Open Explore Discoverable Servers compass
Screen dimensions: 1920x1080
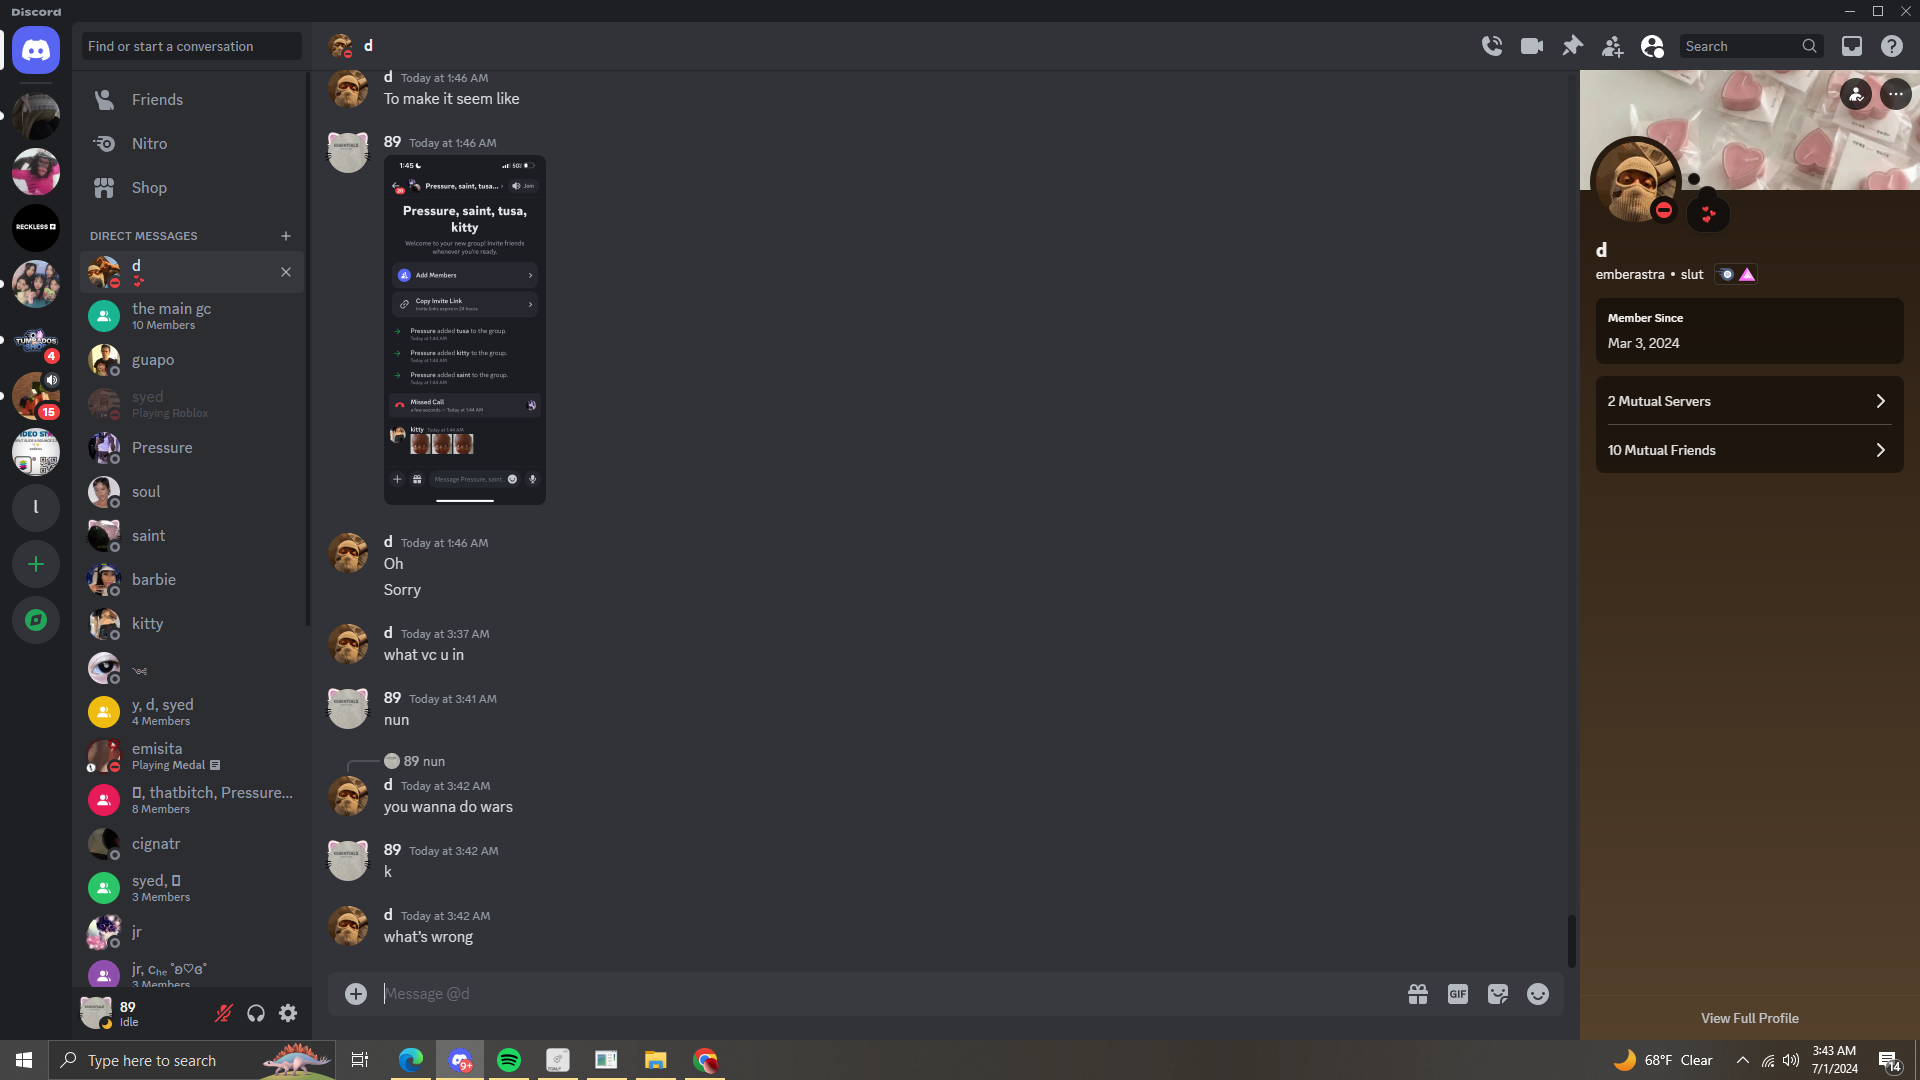click(36, 620)
